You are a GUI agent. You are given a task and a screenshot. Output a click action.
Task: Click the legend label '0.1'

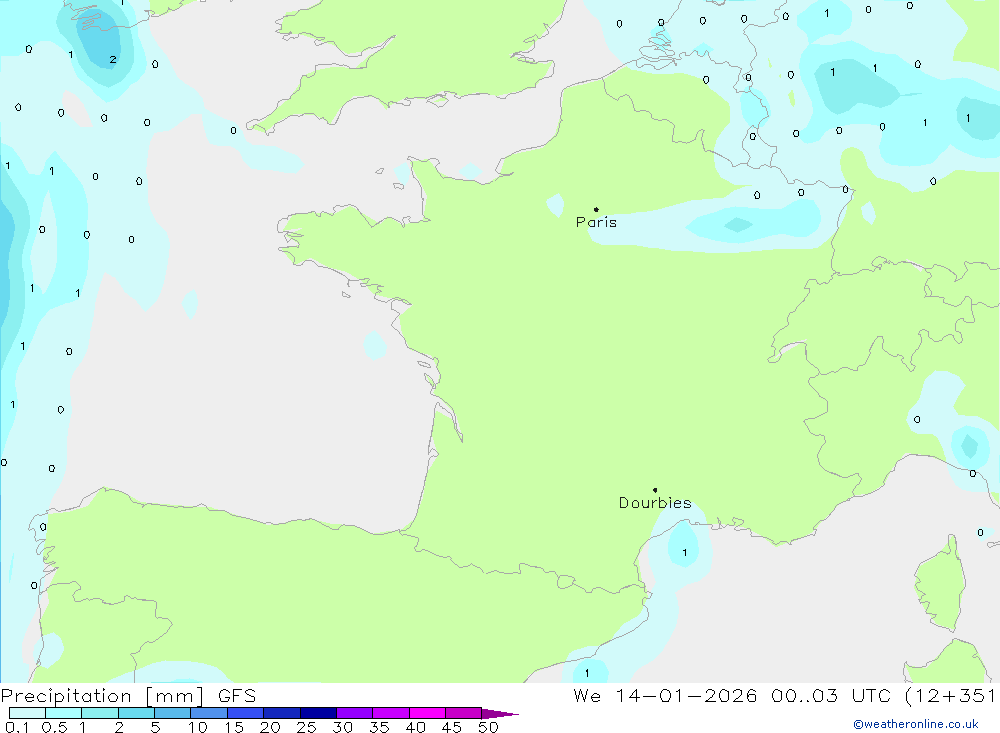pos(17,727)
